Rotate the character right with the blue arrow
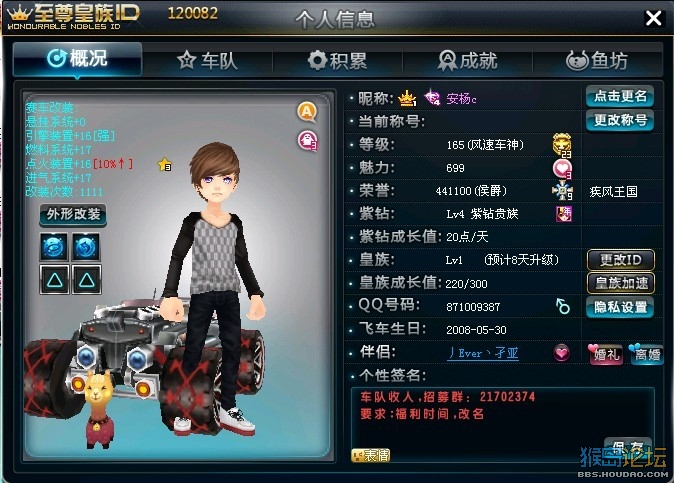Image resolution: width=674 pixels, height=483 pixels. pos(86,247)
